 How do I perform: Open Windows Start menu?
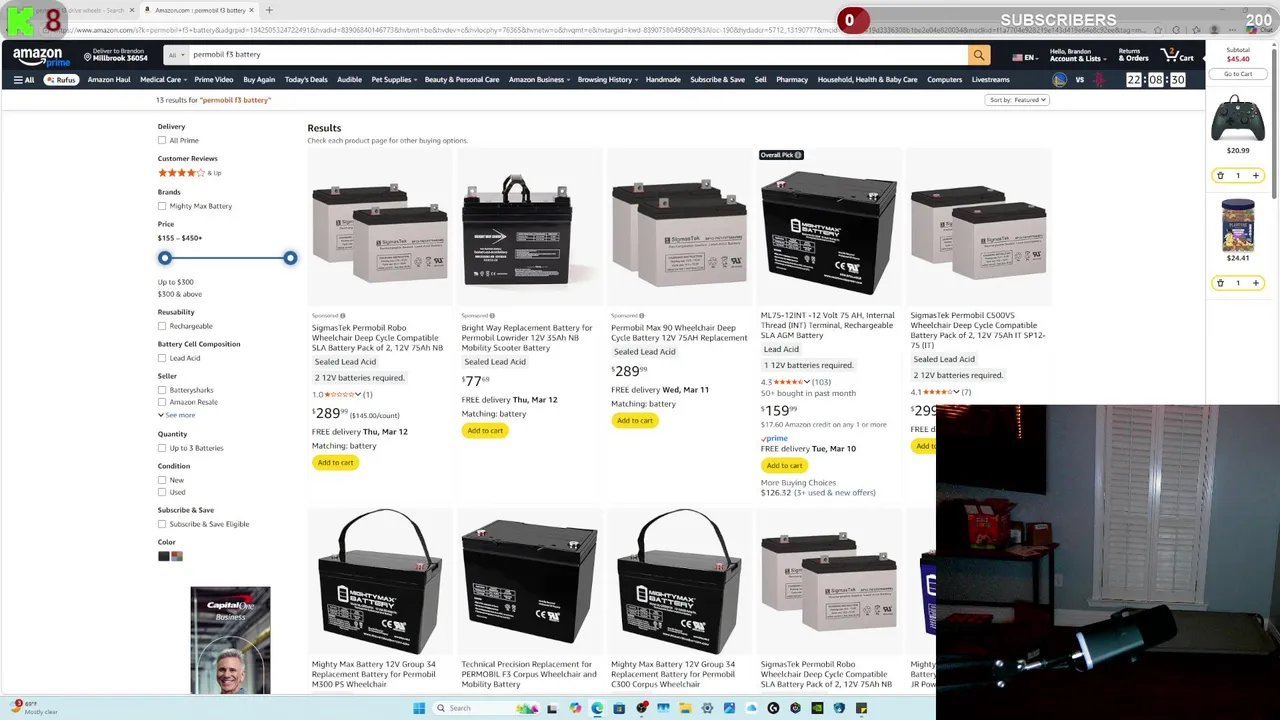click(x=419, y=708)
